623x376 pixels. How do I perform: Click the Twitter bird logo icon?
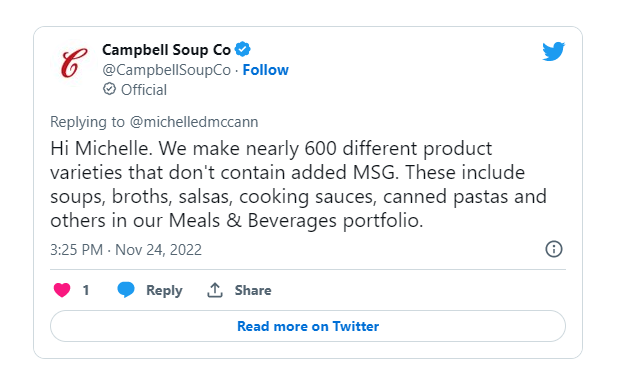tap(553, 51)
